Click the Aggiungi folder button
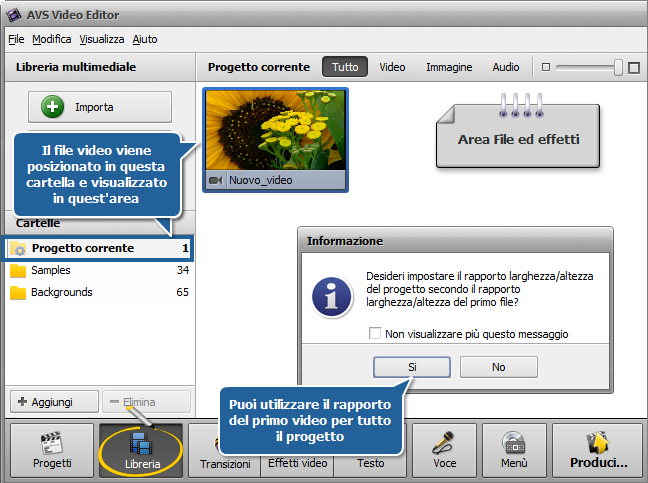The height and width of the screenshot is (483, 648). [x=54, y=402]
